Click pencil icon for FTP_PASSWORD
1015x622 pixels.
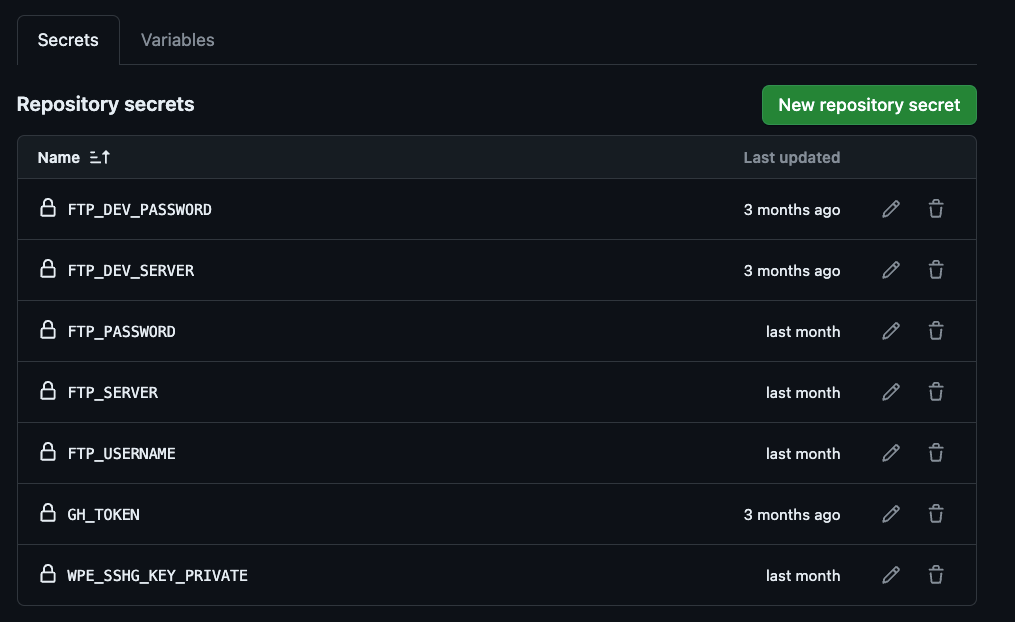891,331
